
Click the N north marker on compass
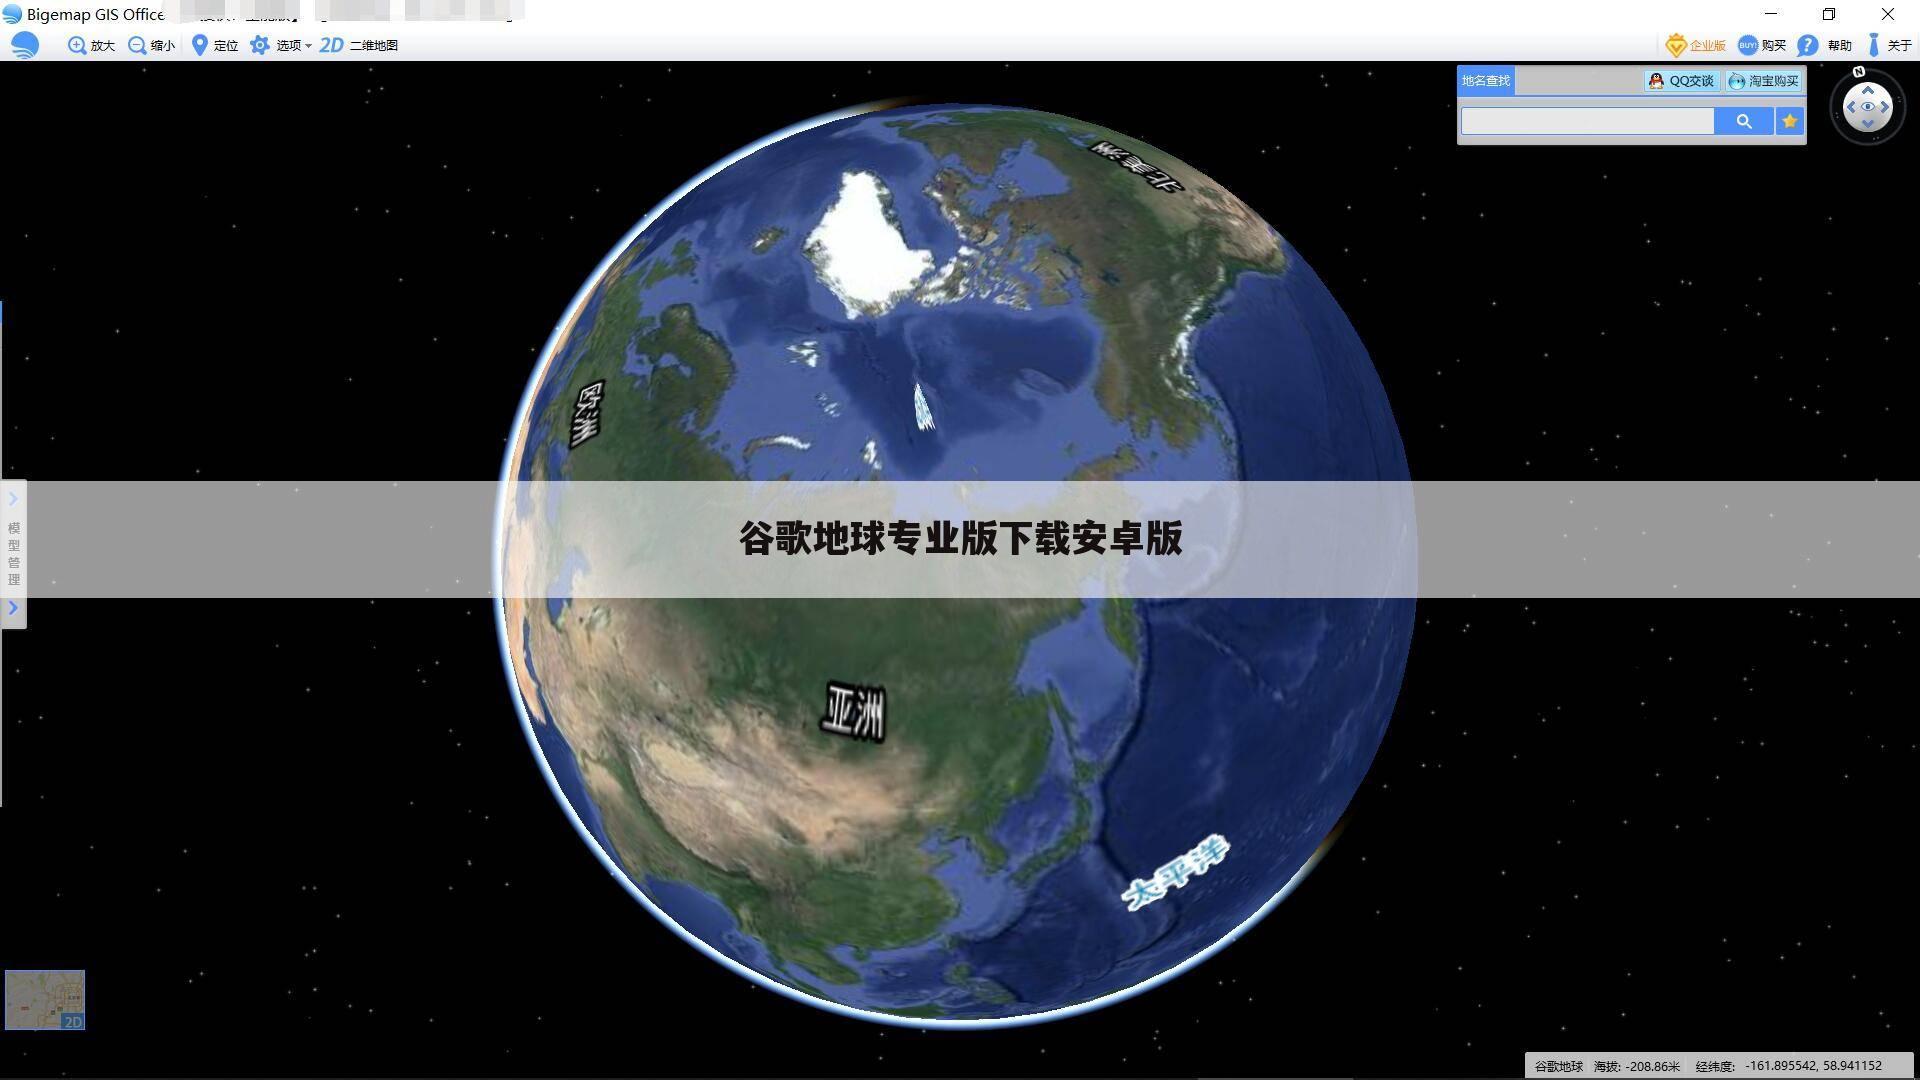click(x=1858, y=72)
